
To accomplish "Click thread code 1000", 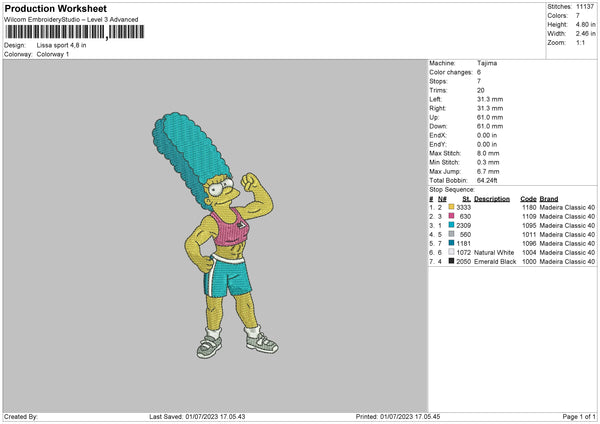I will click(x=529, y=262).
